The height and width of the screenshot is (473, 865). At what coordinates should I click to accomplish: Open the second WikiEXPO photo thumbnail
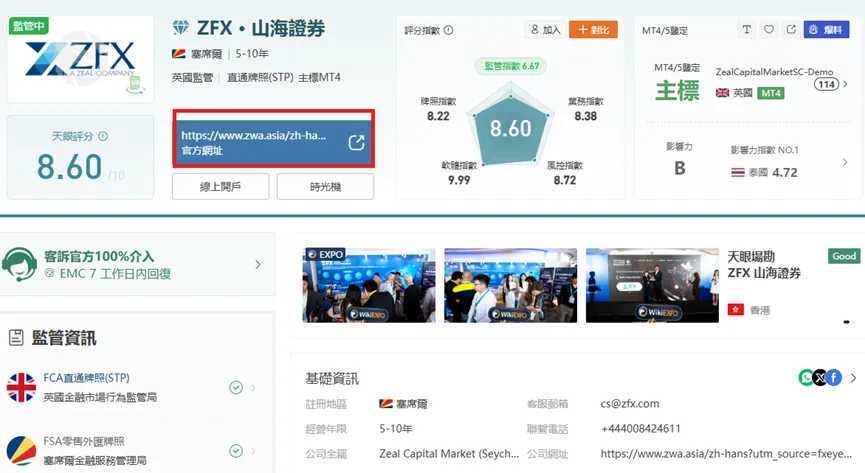tap(510, 285)
